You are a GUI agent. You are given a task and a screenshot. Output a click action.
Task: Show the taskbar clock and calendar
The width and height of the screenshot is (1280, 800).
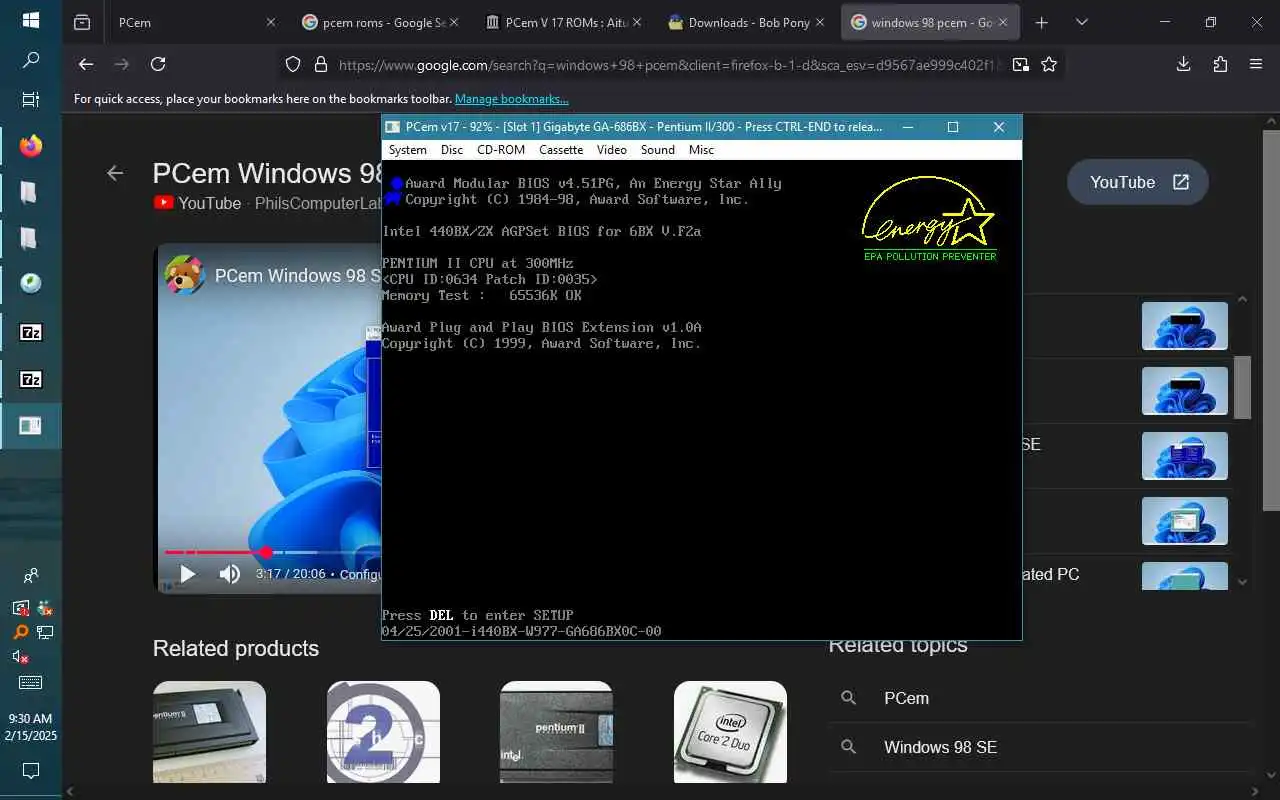pyautogui.click(x=30, y=727)
